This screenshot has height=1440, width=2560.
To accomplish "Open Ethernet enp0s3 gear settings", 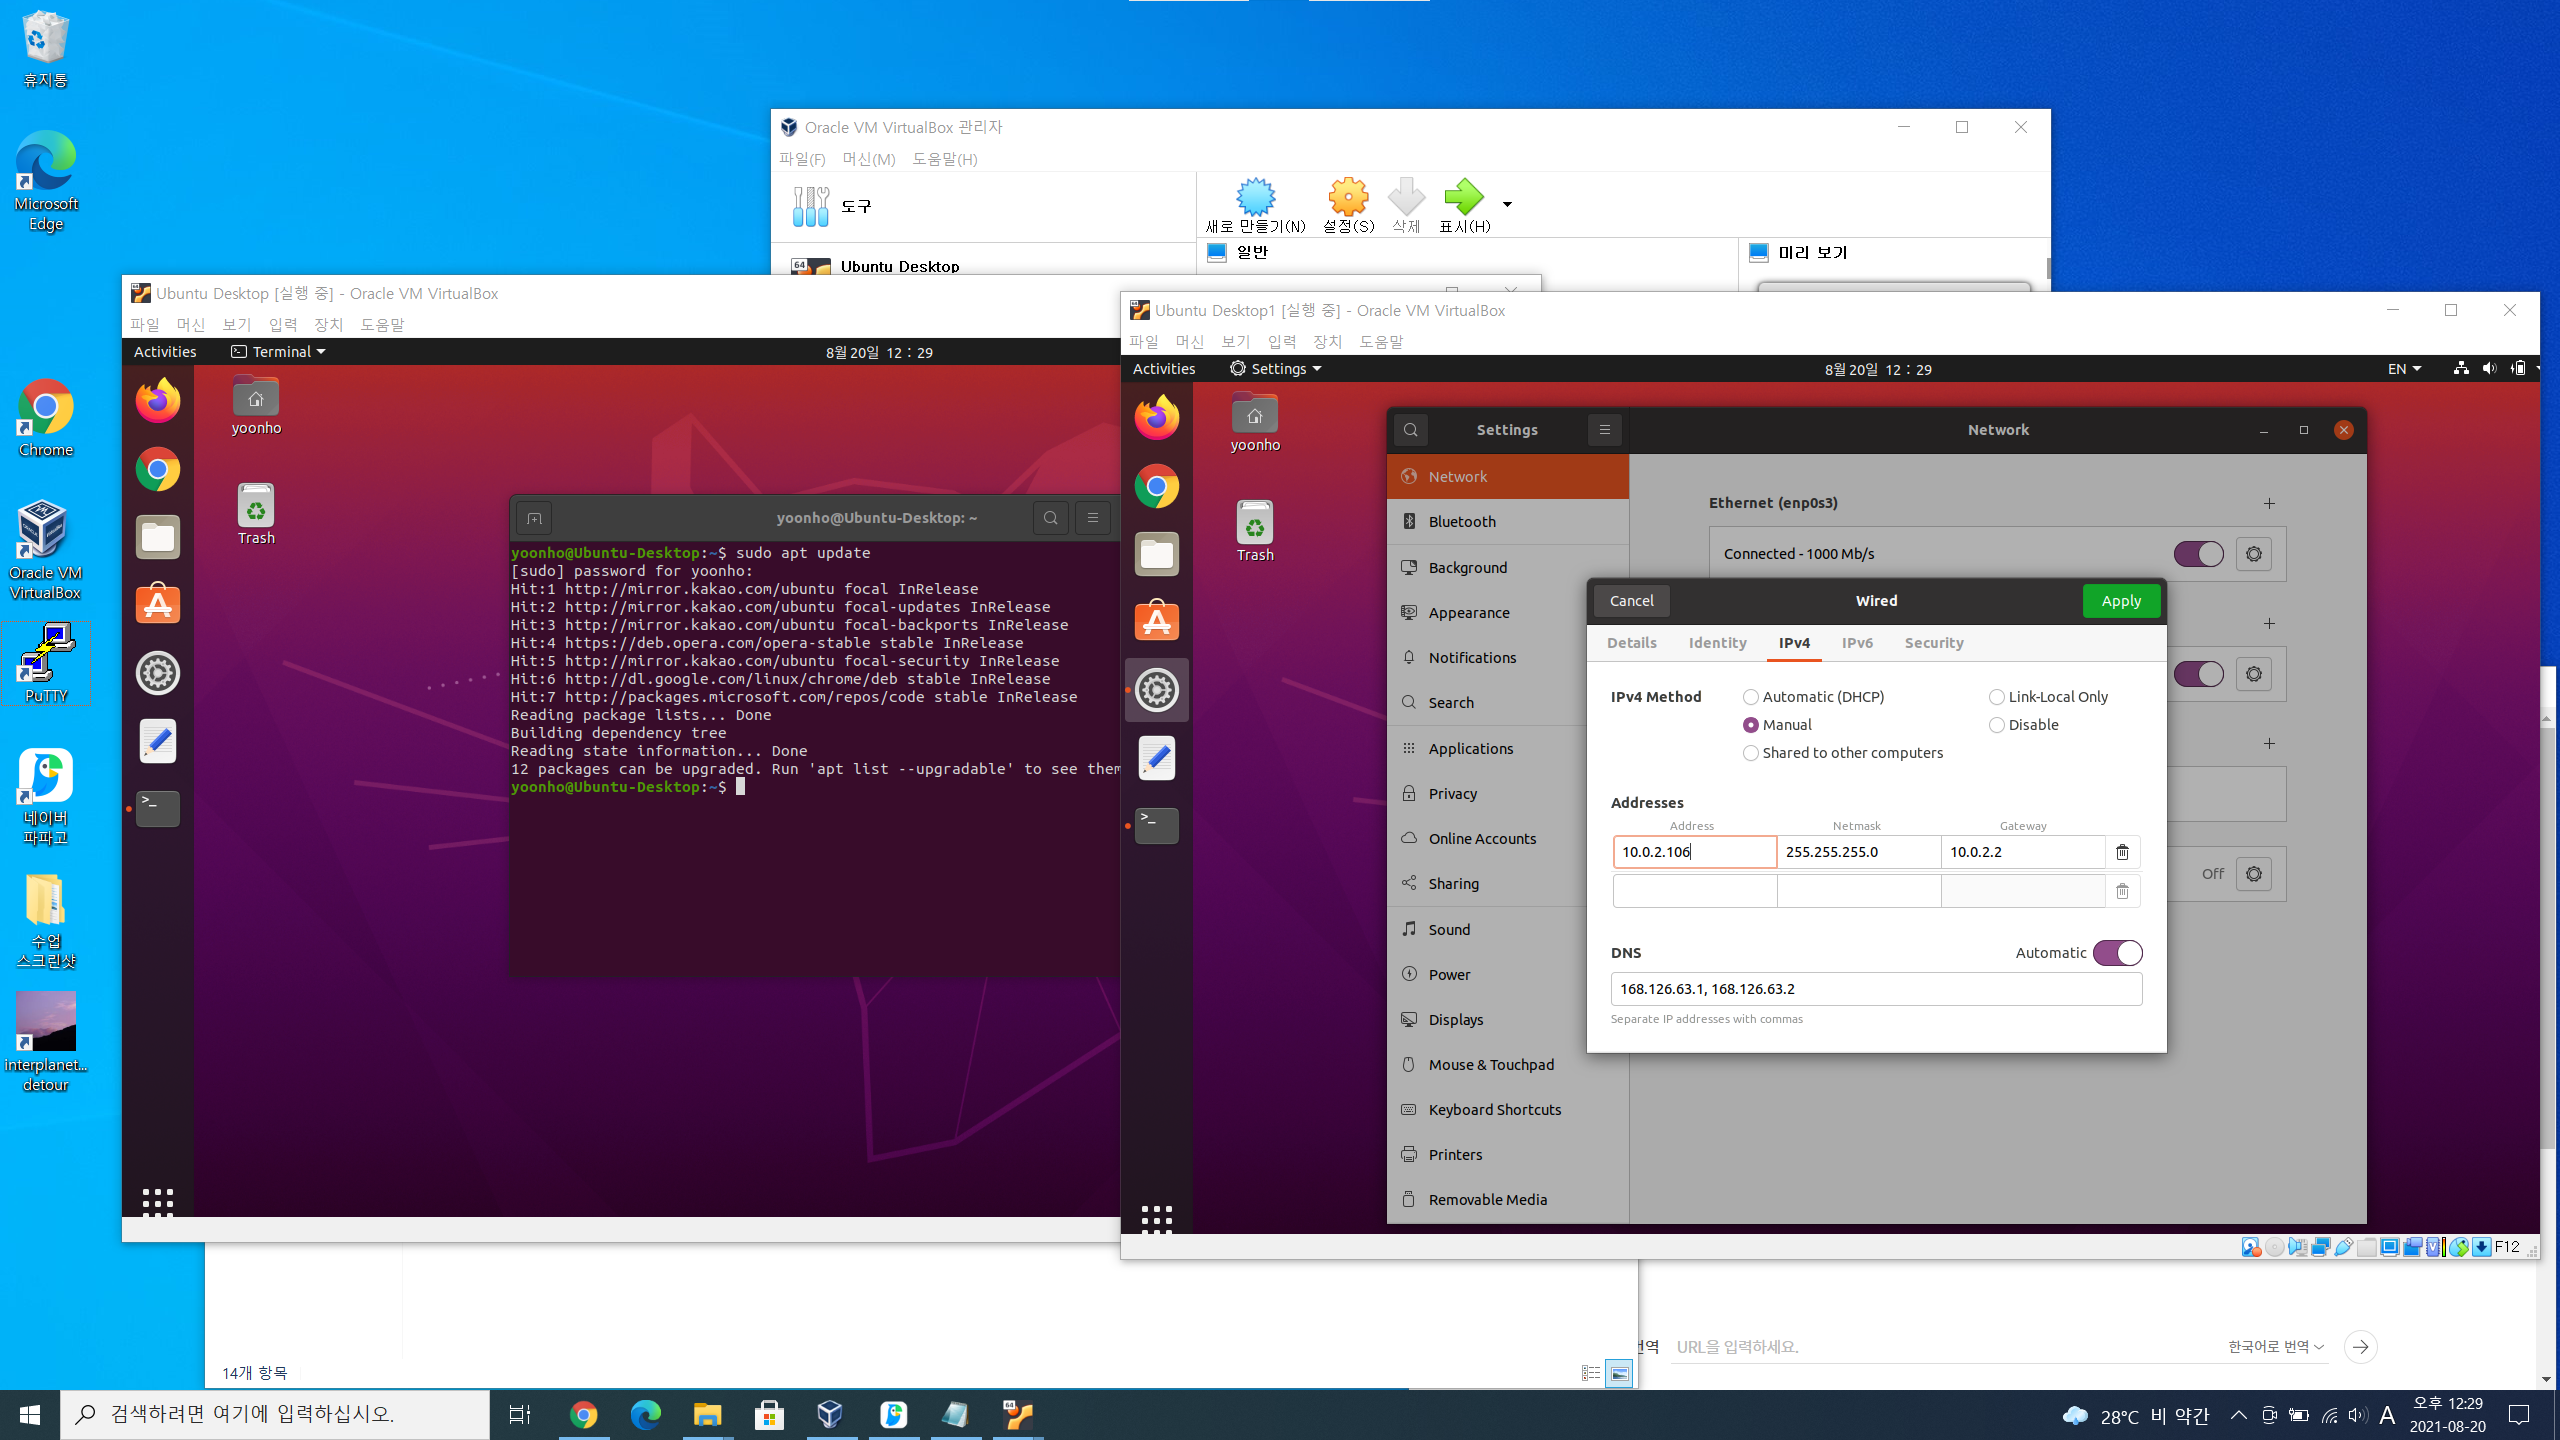I will click(x=2253, y=554).
